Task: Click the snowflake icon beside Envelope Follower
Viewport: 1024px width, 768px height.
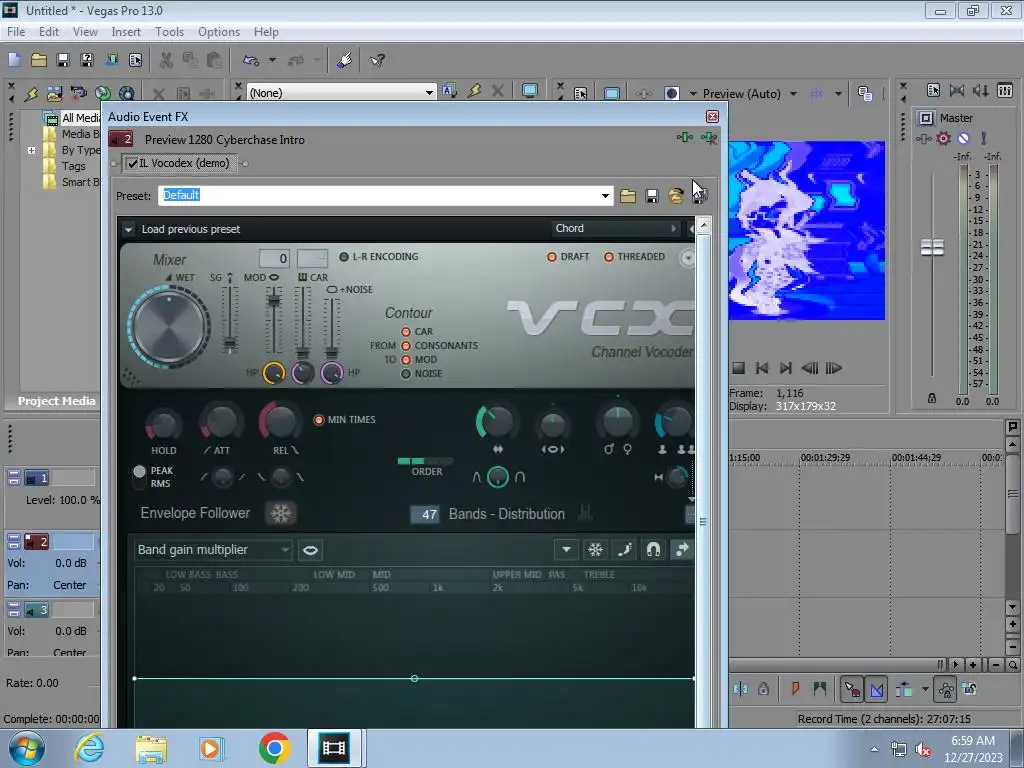Action: click(281, 513)
